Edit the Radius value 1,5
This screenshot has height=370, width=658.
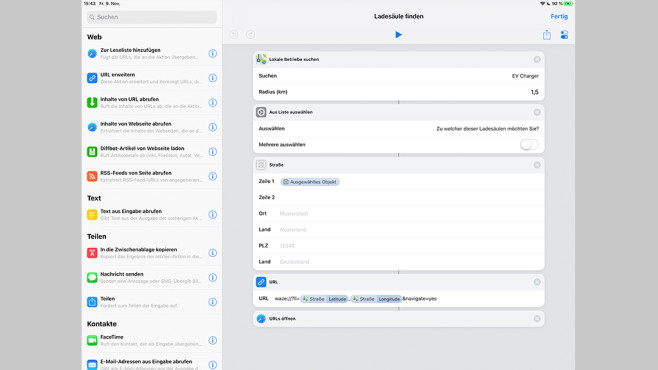point(534,92)
